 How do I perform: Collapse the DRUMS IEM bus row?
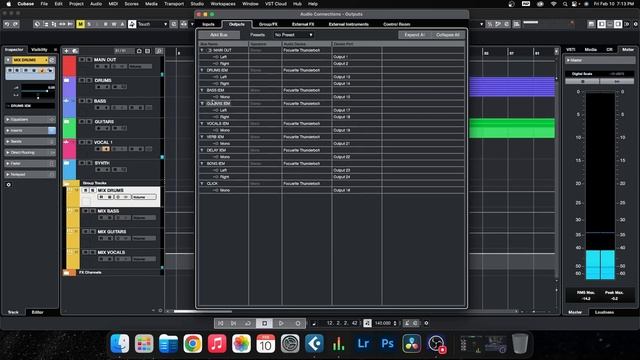202,70
